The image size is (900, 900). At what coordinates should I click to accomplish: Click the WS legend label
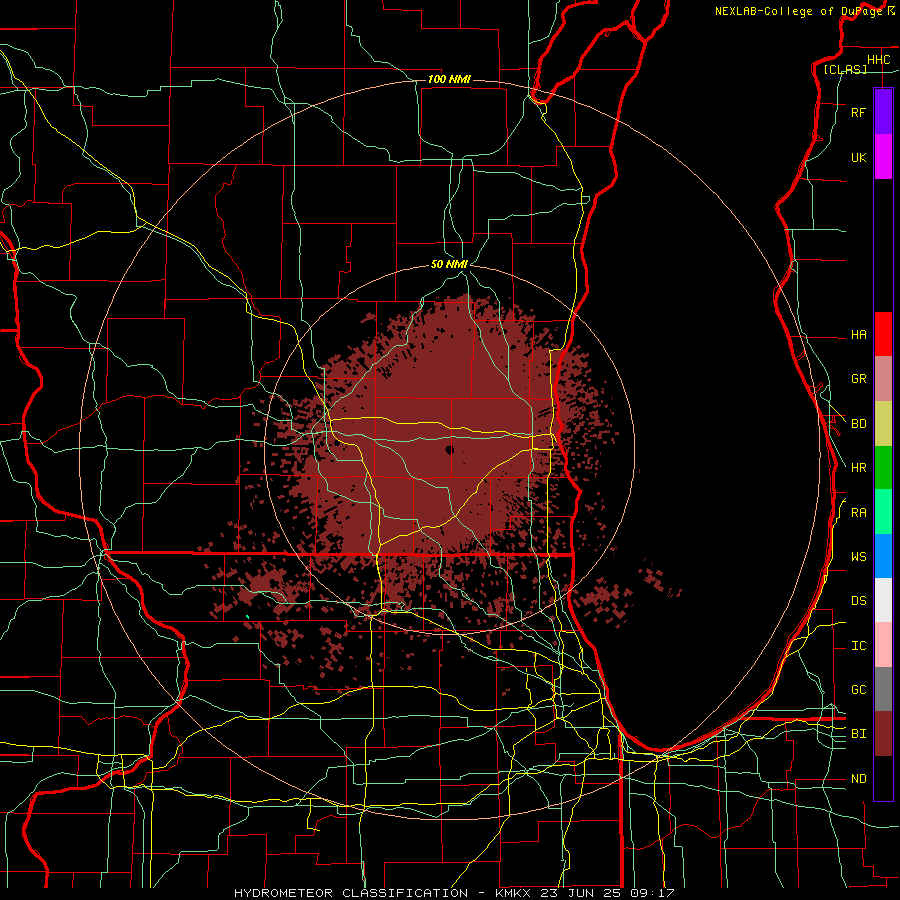pyautogui.click(x=858, y=557)
